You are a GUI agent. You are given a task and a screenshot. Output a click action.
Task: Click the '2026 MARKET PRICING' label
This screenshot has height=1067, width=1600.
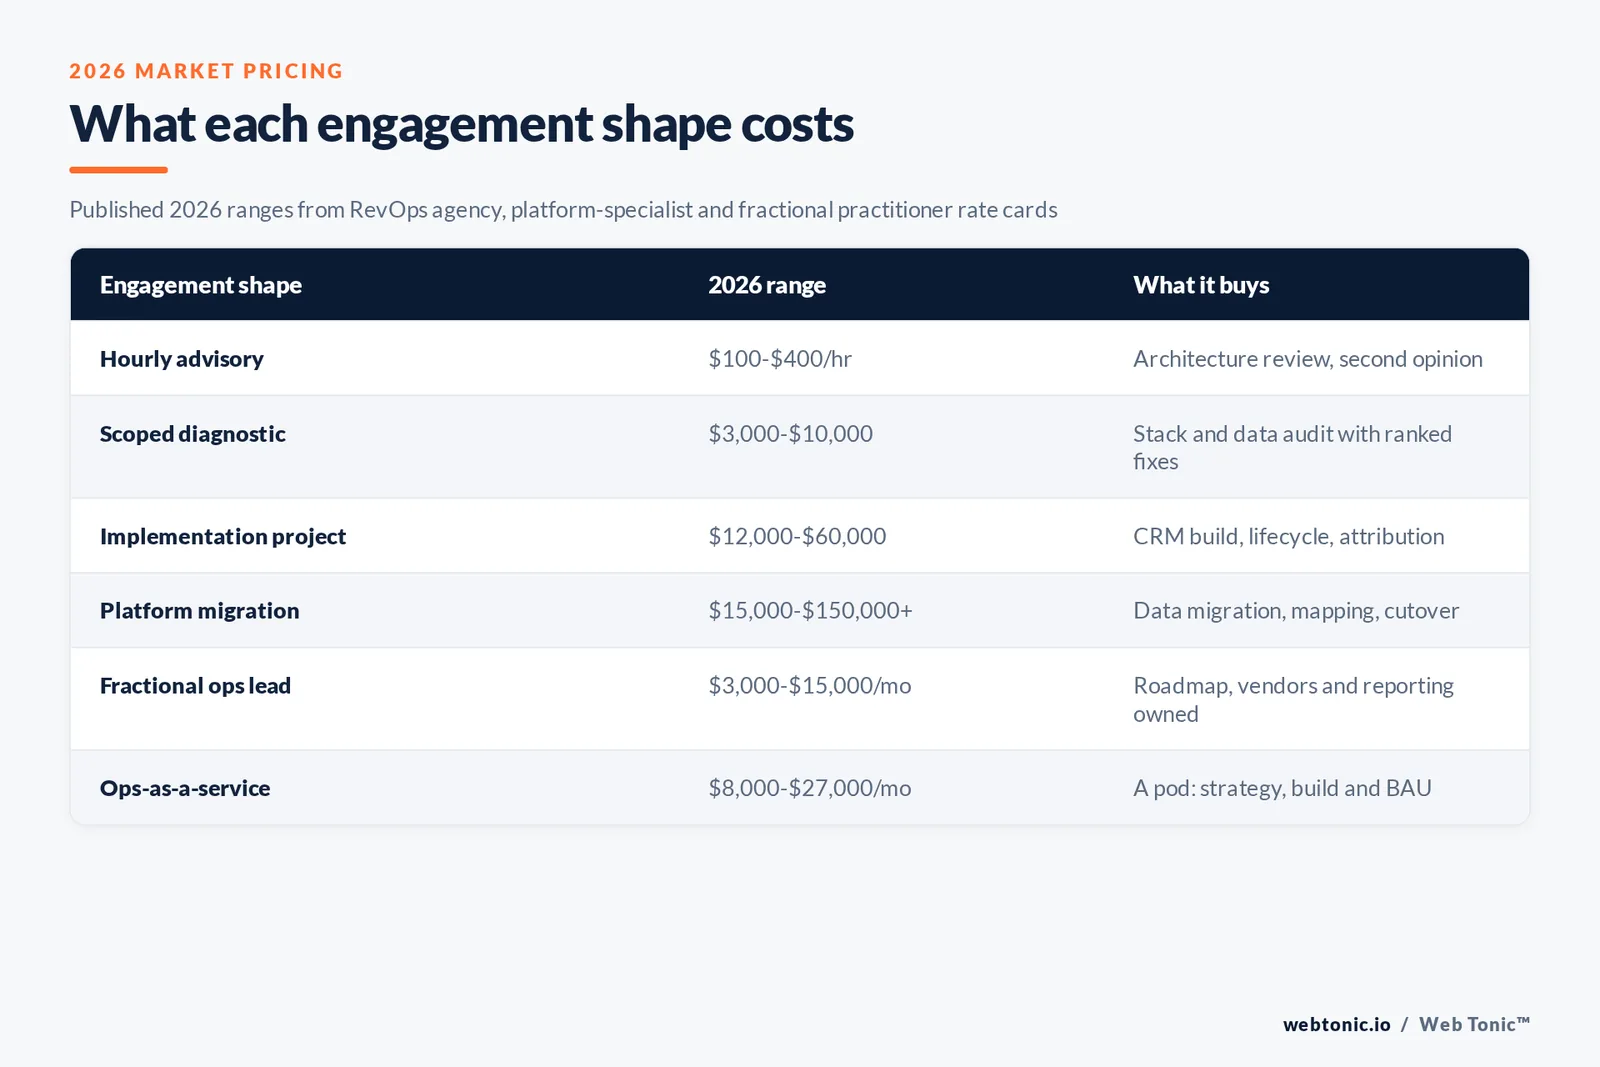click(206, 71)
